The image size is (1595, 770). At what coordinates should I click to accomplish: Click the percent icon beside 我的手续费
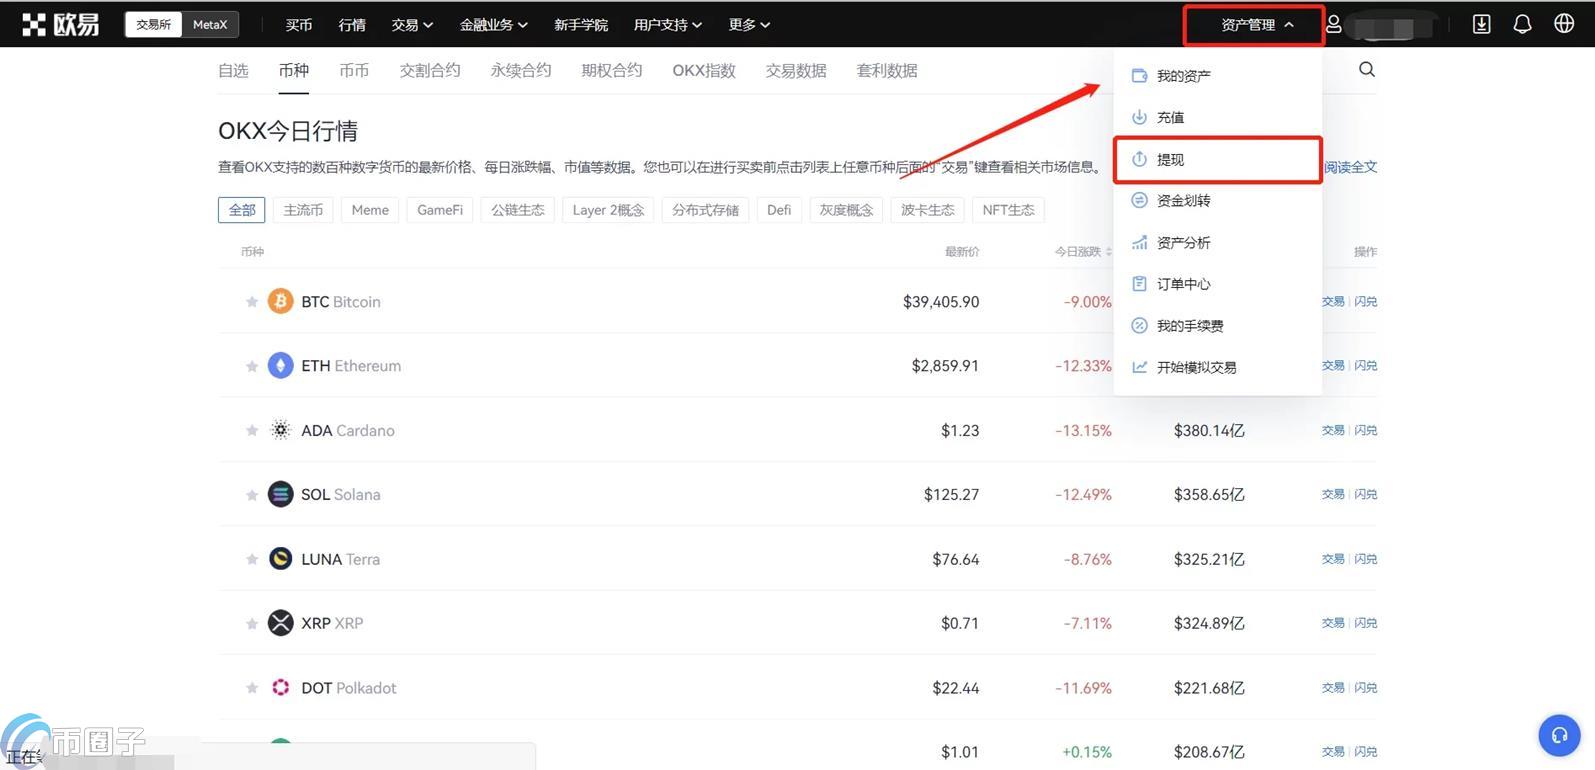(1139, 325)
